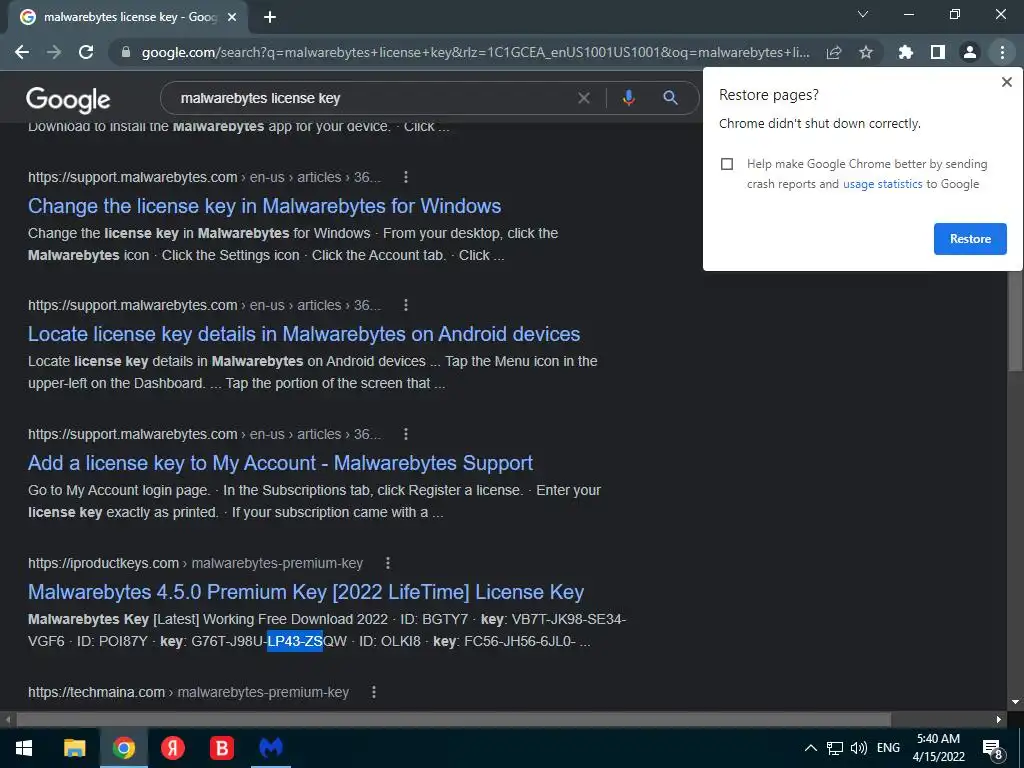Open Locate license key details Android result
Image resolution: width=1024 pixels, height=768 pixels.
(304, 334)
